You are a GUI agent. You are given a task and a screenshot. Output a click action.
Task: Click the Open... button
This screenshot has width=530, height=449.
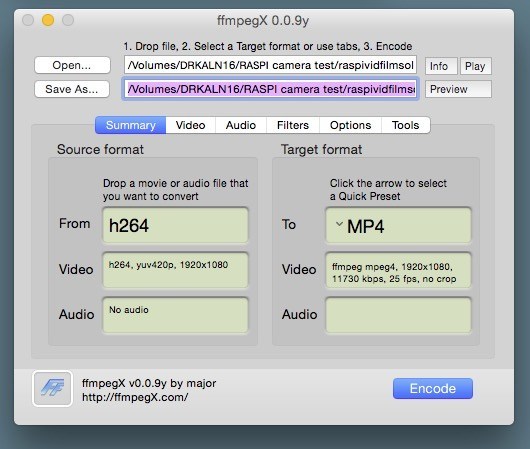coord(72,65)
